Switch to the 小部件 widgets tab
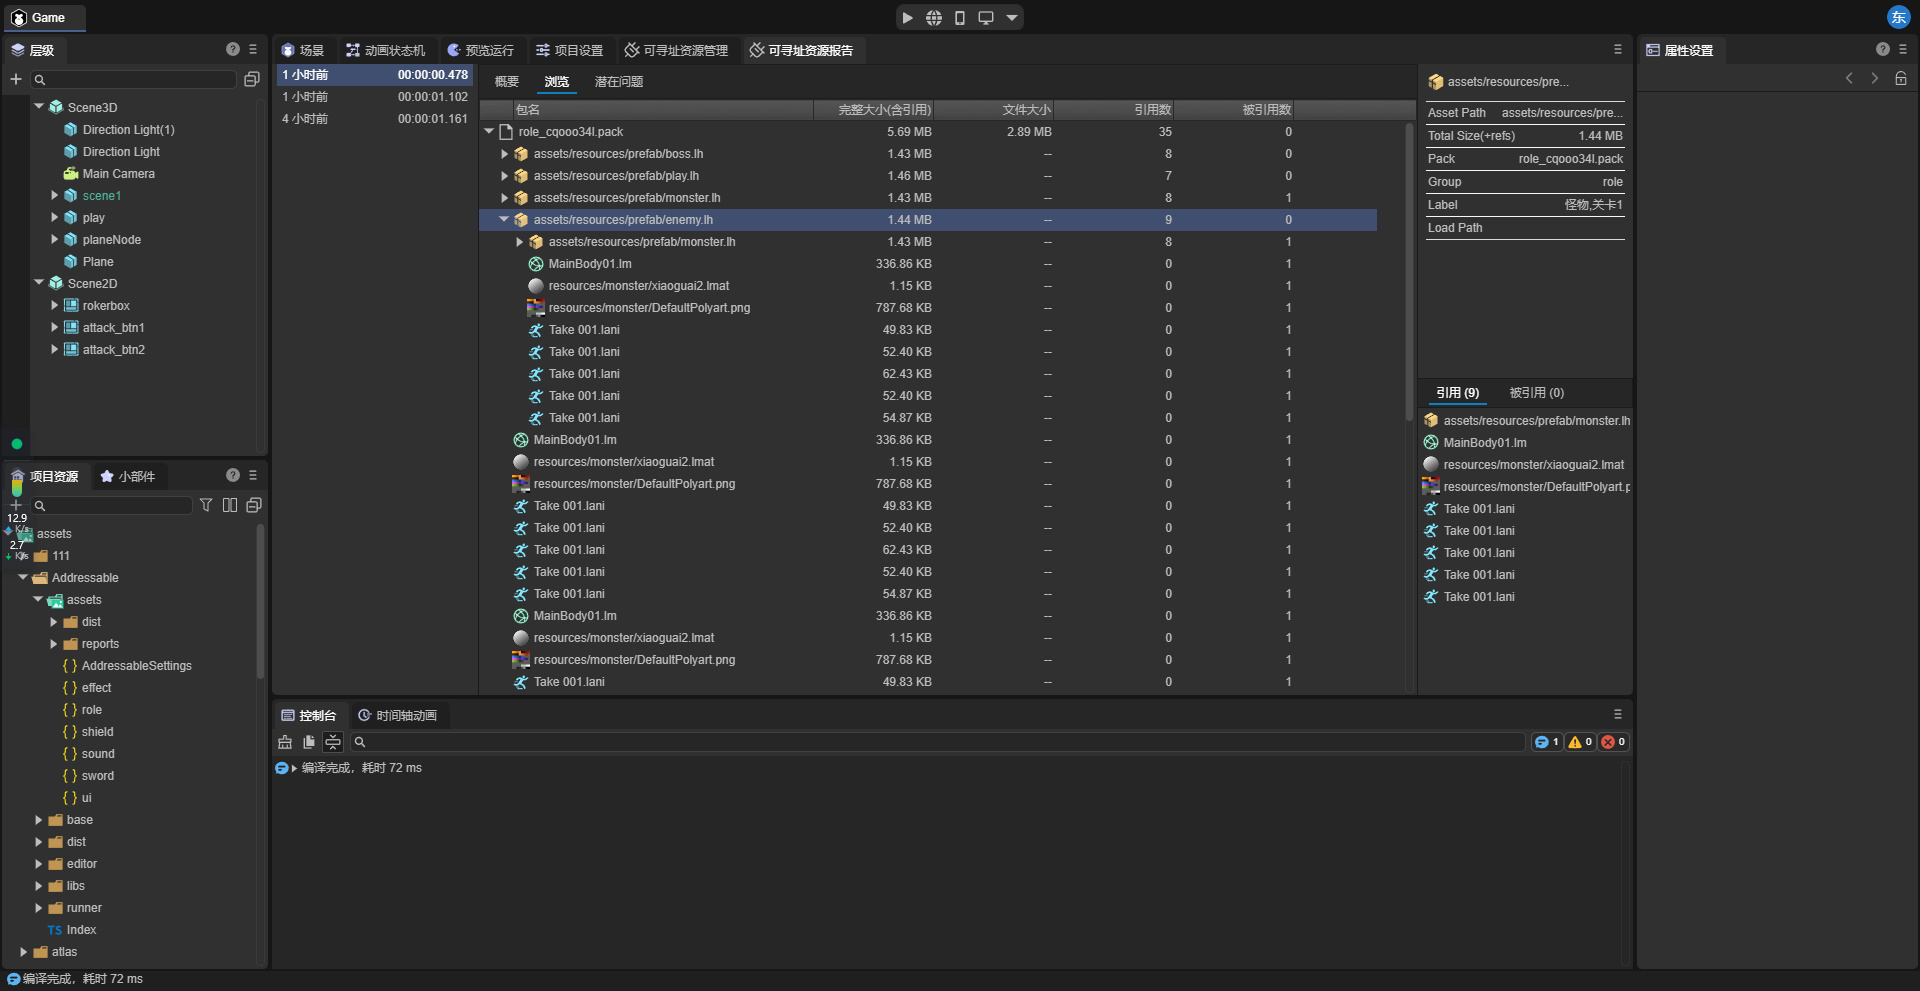Viewport: 1920px width, 991px height. [x=128, y=476]
